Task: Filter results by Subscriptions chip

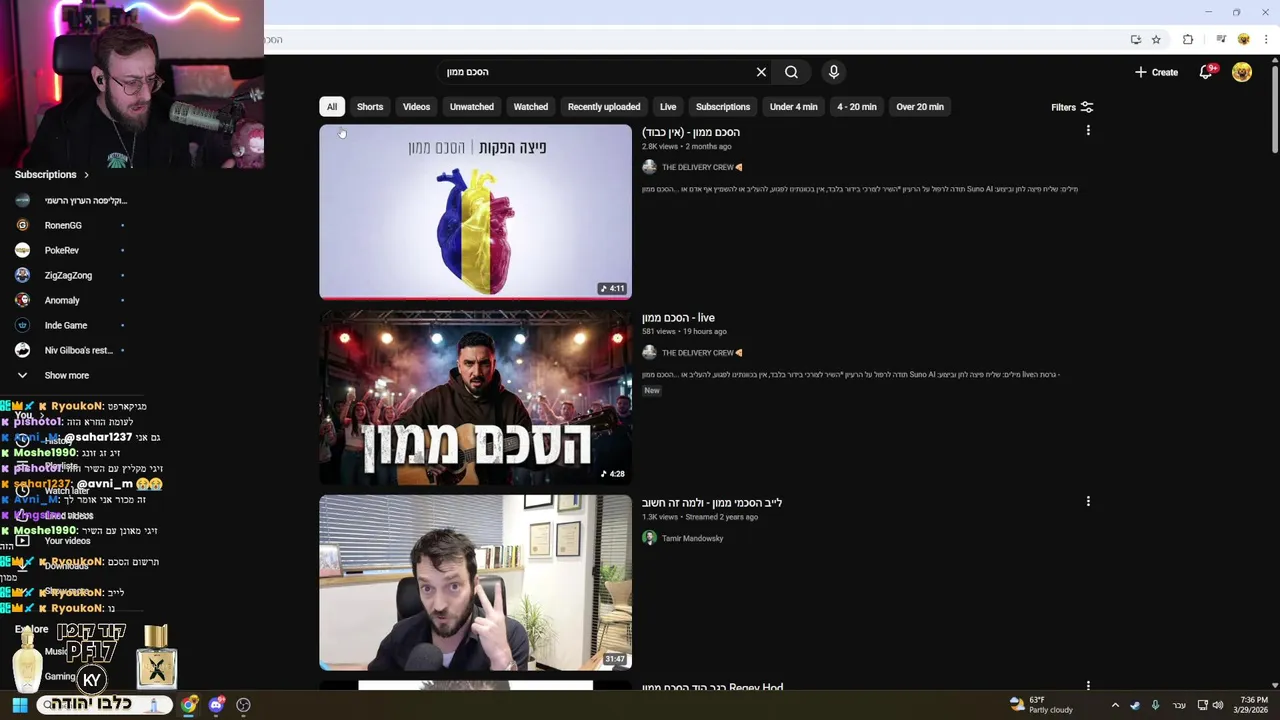Action: (723, 107)
